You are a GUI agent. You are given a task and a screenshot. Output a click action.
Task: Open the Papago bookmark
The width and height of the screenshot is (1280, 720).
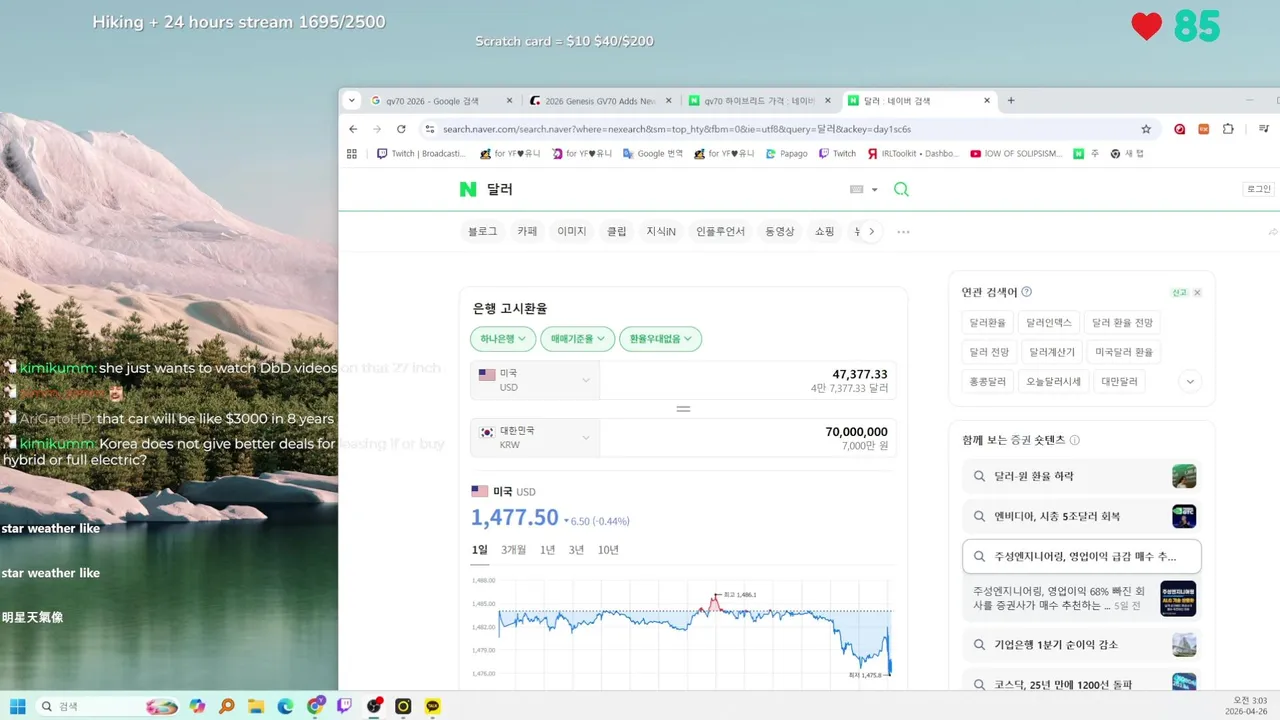click(x=787, y=154)
